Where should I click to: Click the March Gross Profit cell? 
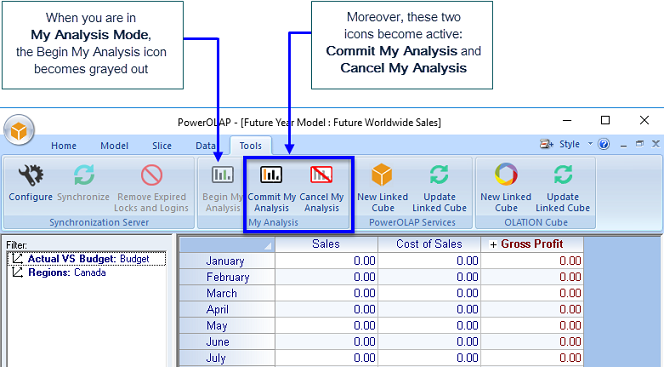pyautogui.click(x=532, y=293)
